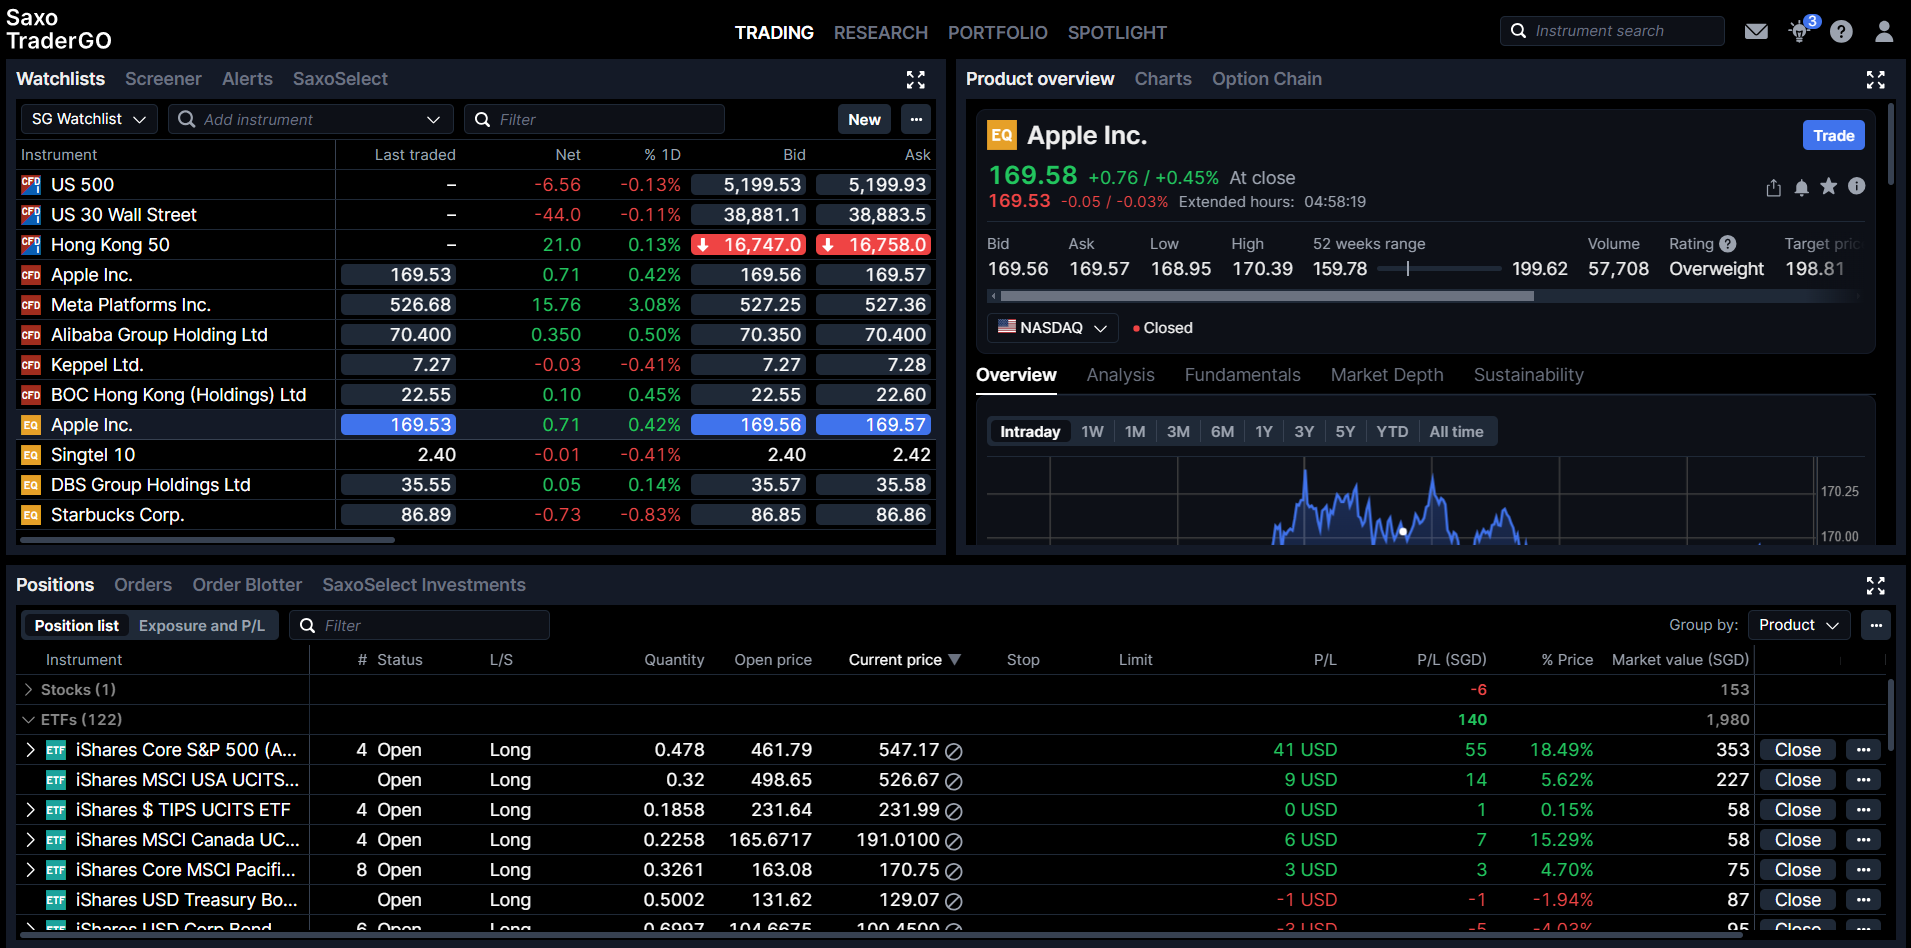Screen dimensions: 1911x948
Task: Switch to Exposure and P/L view
Action: pyautogui.click(x=202, y=626)
